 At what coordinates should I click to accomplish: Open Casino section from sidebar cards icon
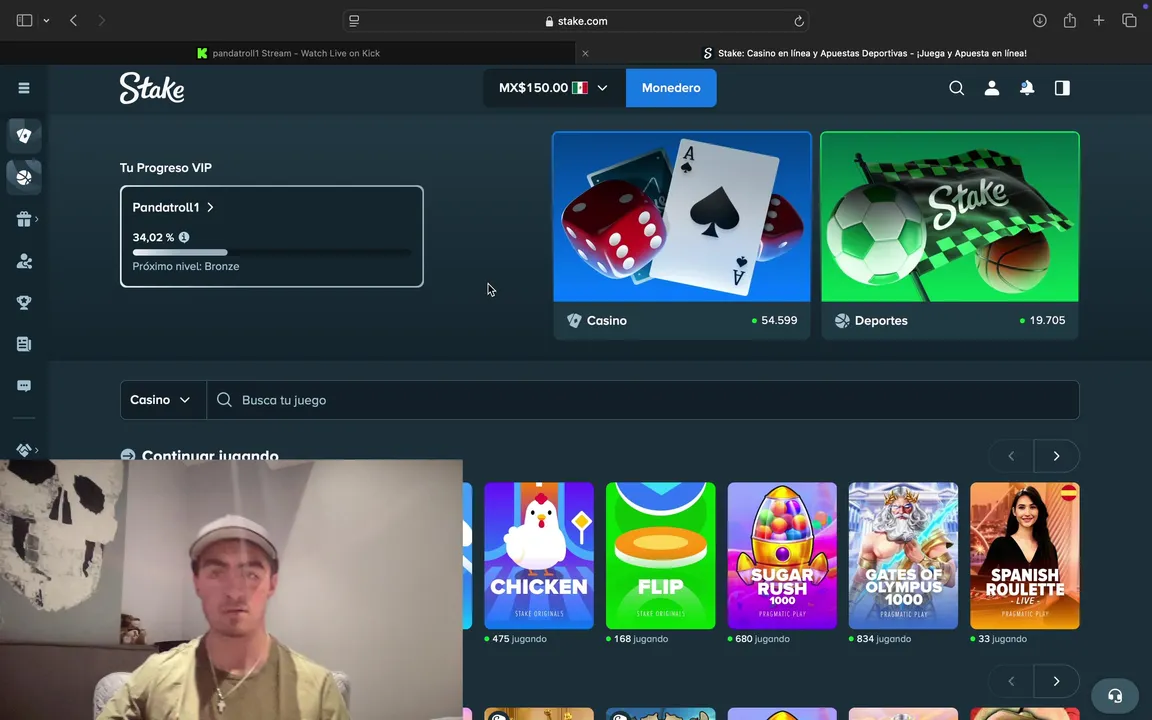tap(24, 135)
